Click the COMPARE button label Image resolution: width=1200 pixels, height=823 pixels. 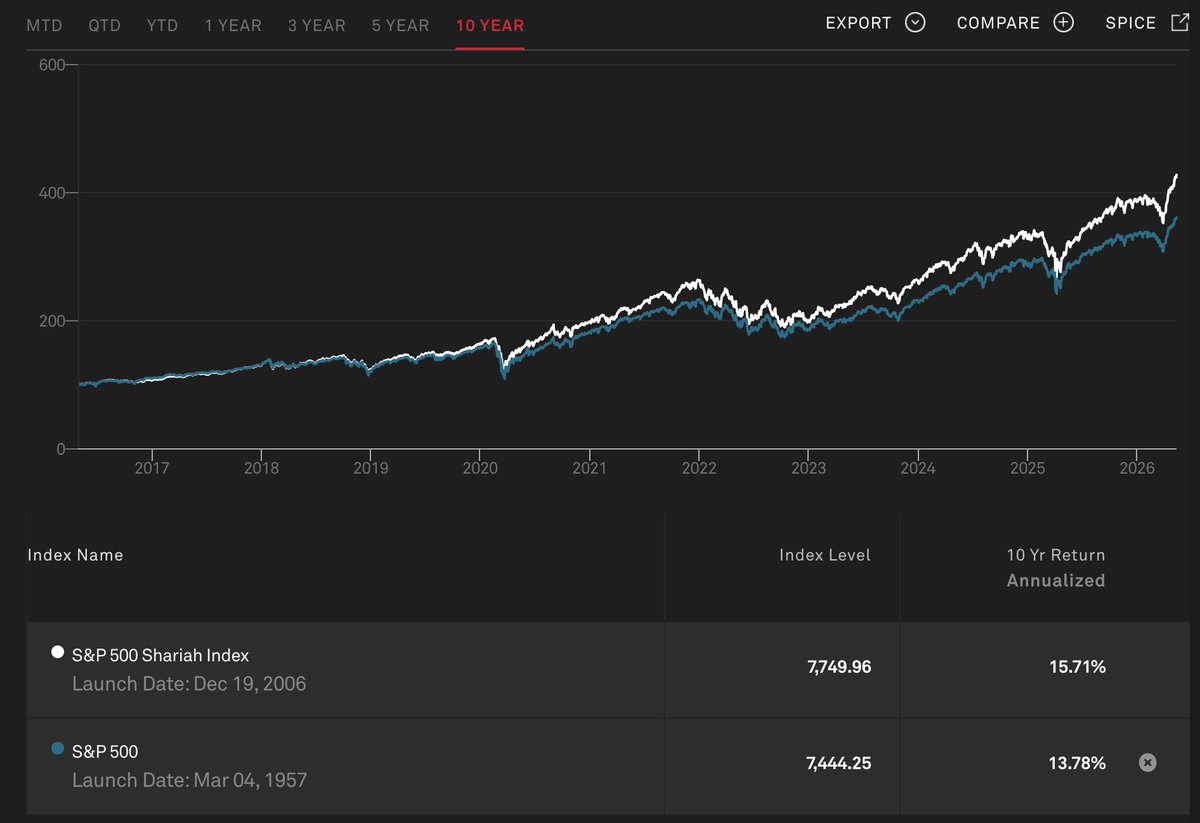tap(998, 23)
